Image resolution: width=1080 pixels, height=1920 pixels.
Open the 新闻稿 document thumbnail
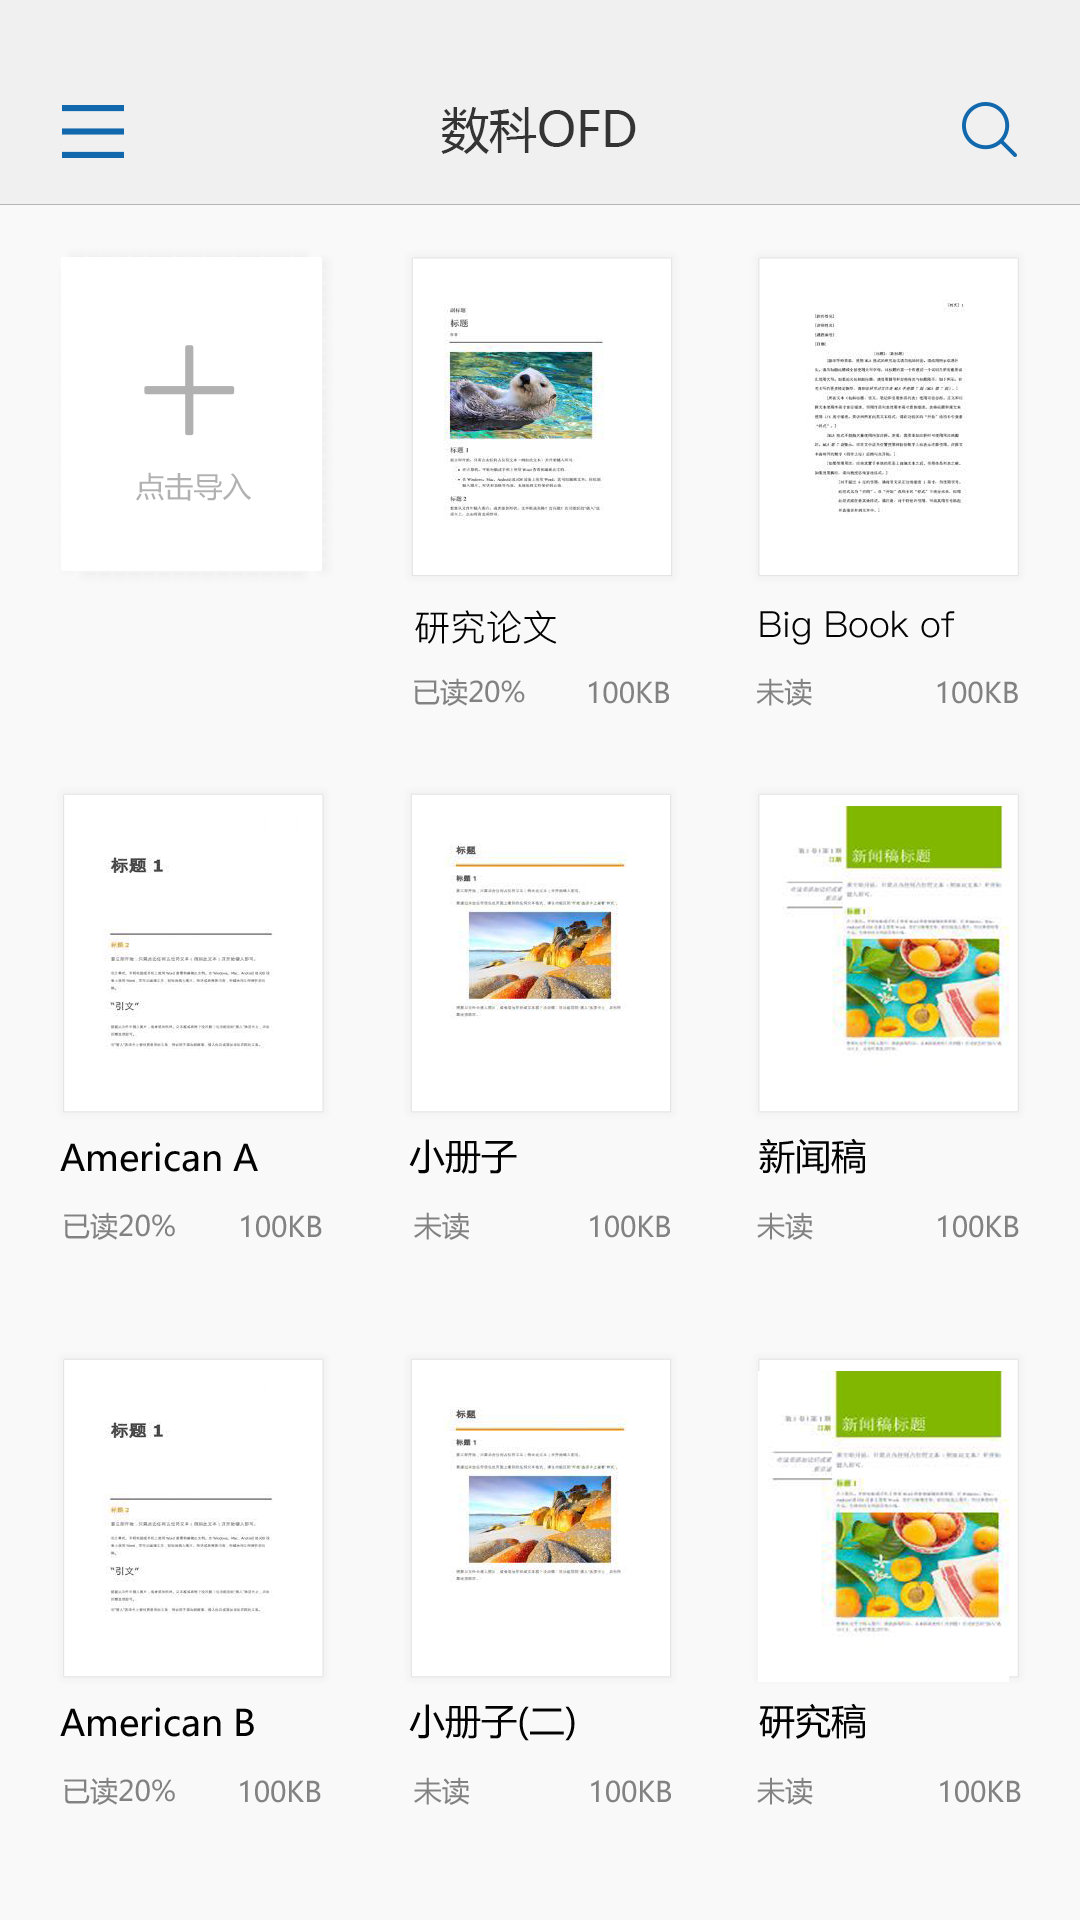tap(888, 952)
